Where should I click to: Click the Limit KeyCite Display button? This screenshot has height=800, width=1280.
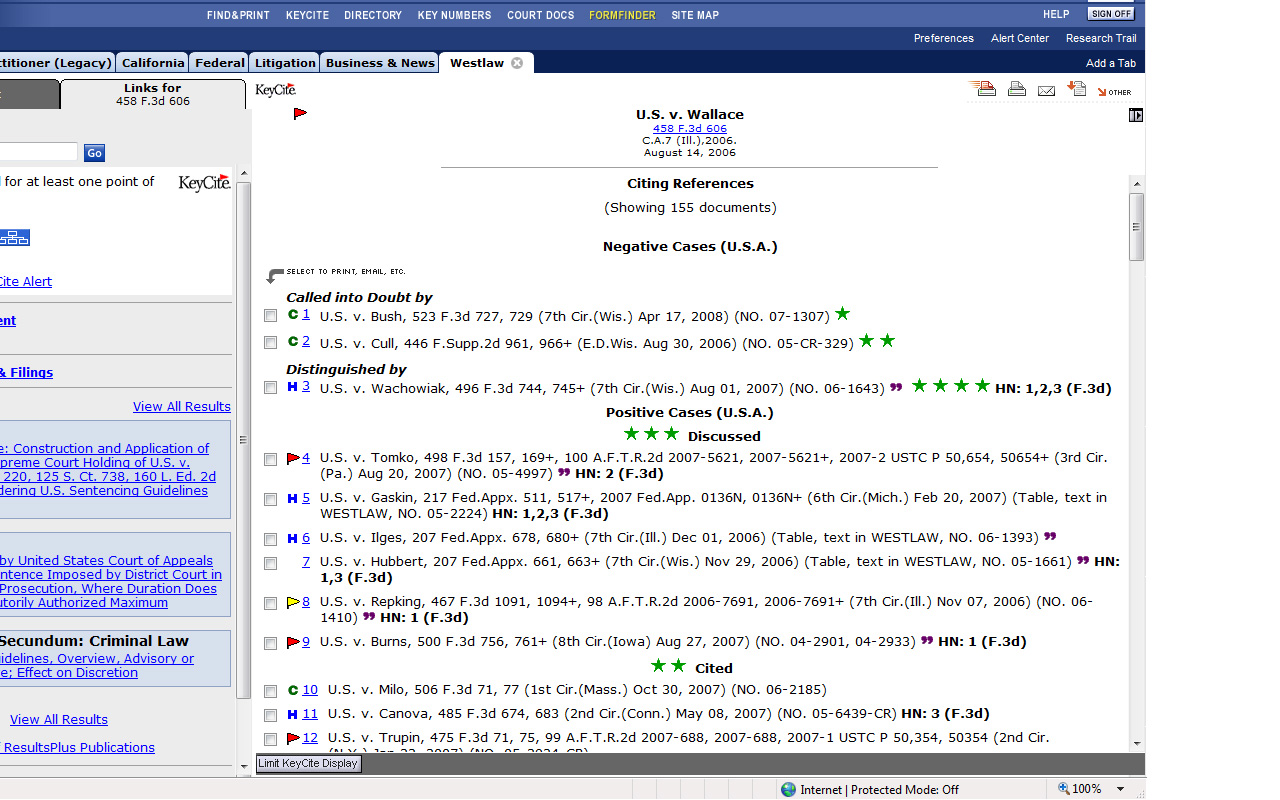(x=308, y=763)
